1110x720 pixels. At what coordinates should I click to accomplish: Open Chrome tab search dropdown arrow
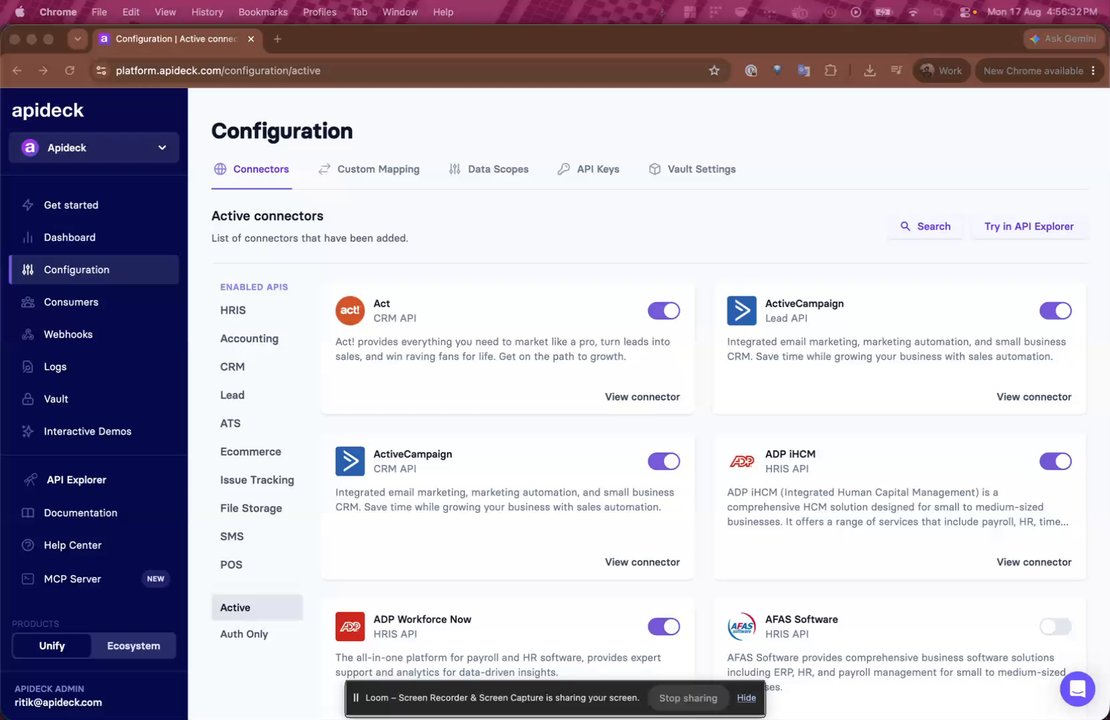pyautogui.click(x=77, y=39)
